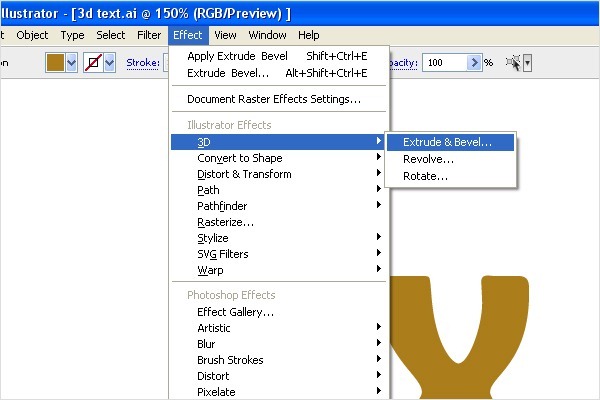600x400 pixels.
Task: Expand the SVG Filters submenu
Action: coord(278,254)
